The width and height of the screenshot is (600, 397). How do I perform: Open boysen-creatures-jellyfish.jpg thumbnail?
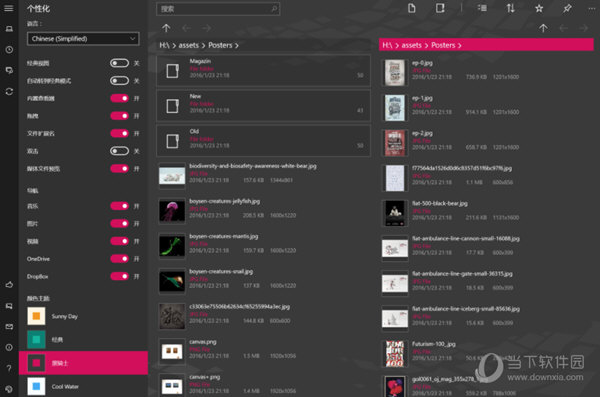click(x=172, y=211)
